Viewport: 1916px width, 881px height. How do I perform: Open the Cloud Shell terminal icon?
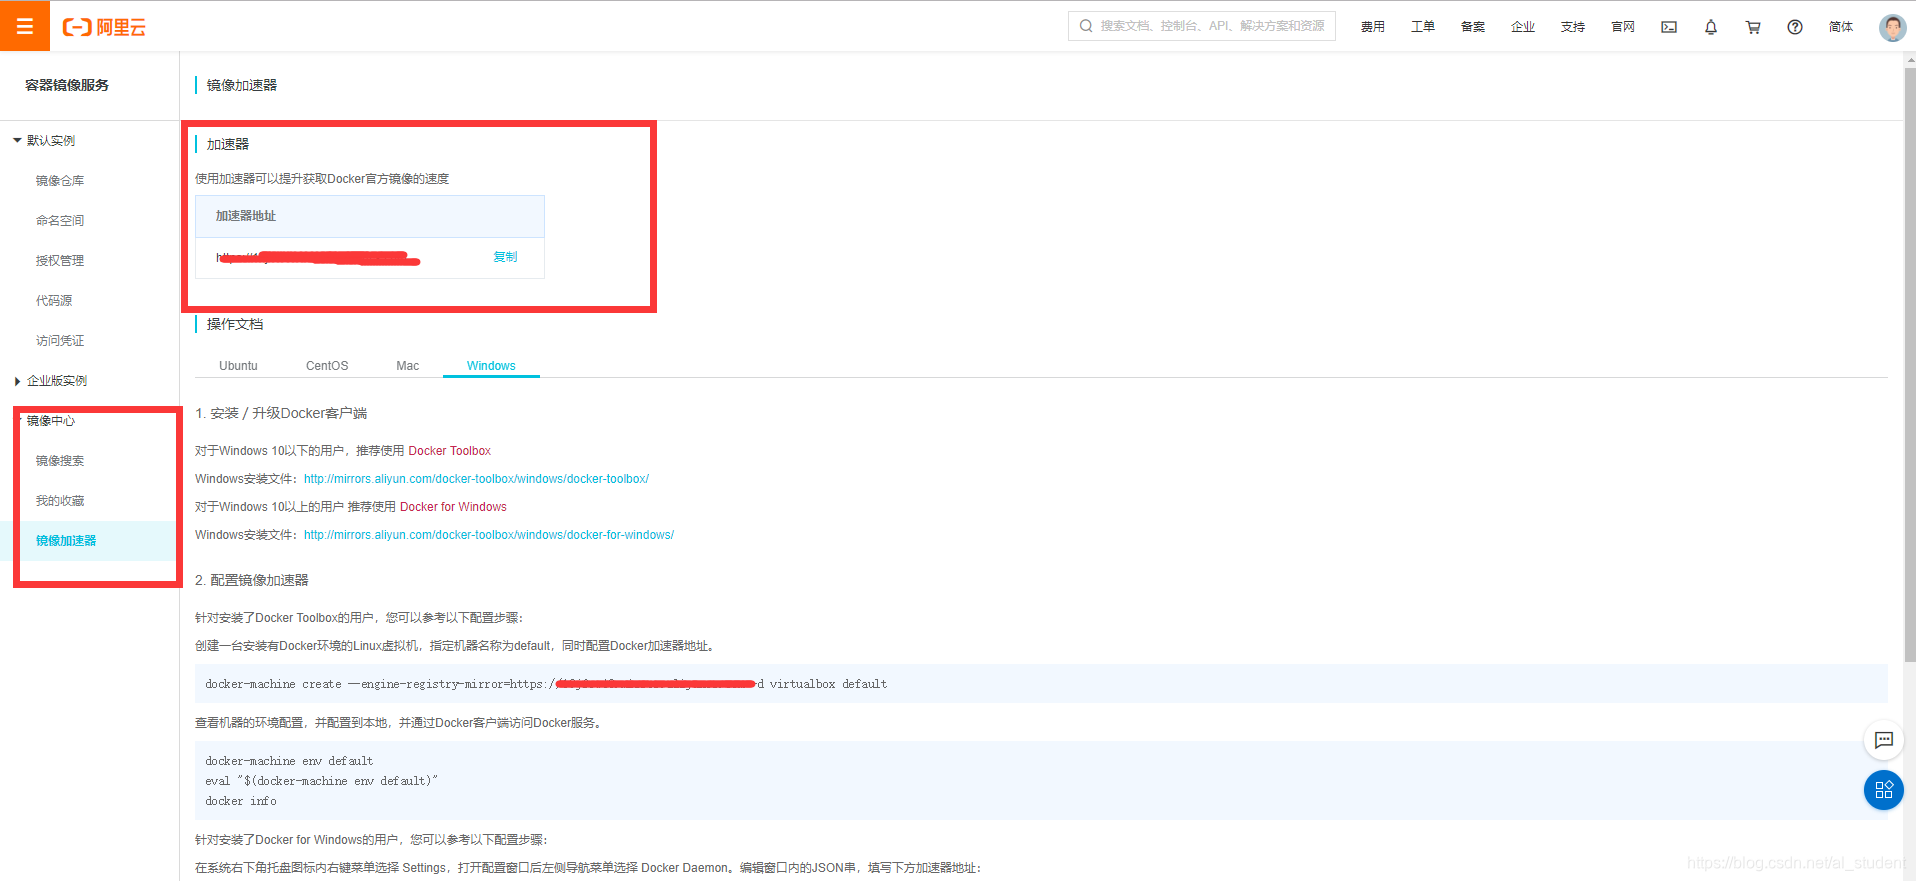(1669, 27)
